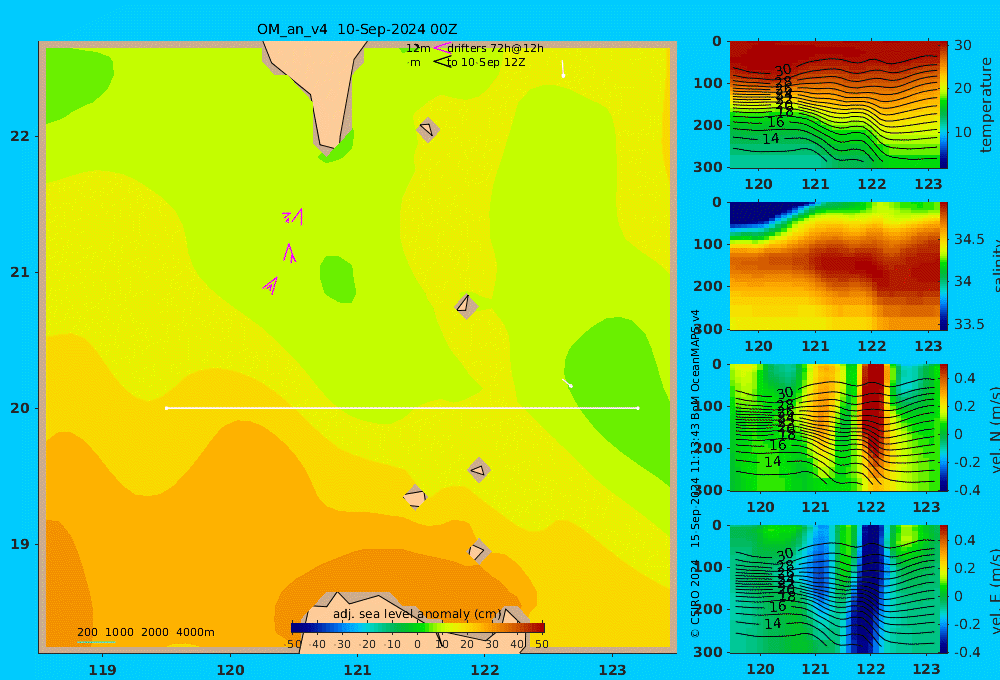Open the temperature section panel
The height and width of the screenshot is (680, 1000).
[834, 105]
